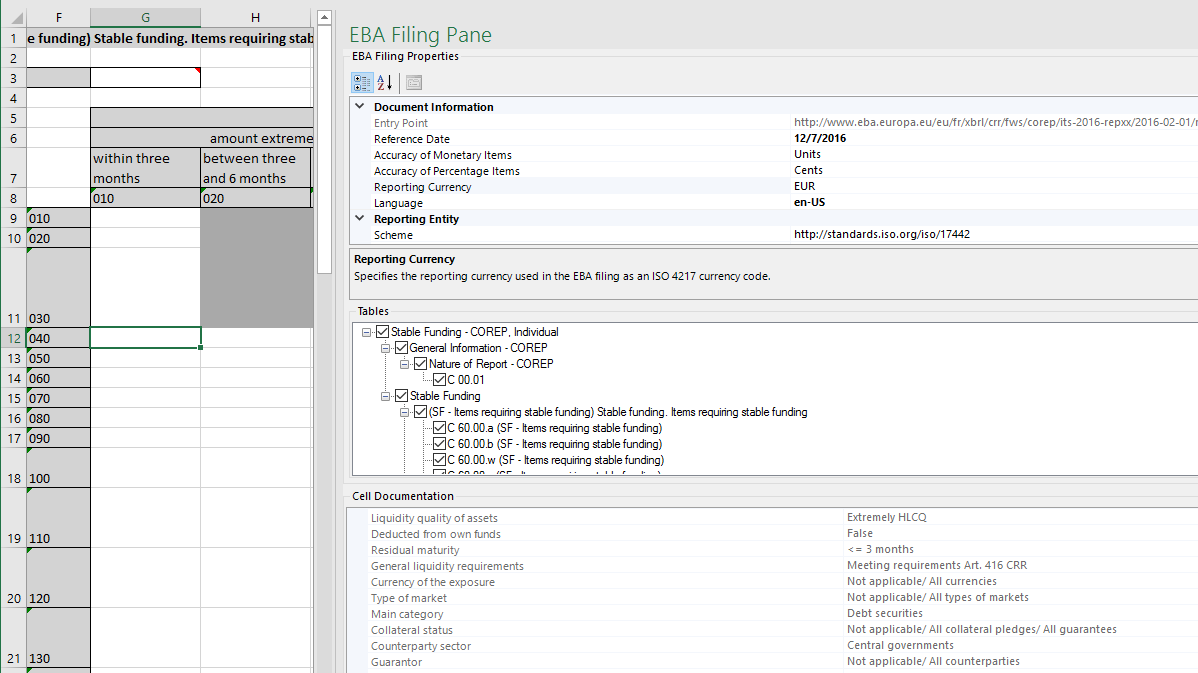Image resolution: width=1198 pixels, height=673 pixels.
Task: Select the Reporting Currency property row label
Action: click(423, 187)
